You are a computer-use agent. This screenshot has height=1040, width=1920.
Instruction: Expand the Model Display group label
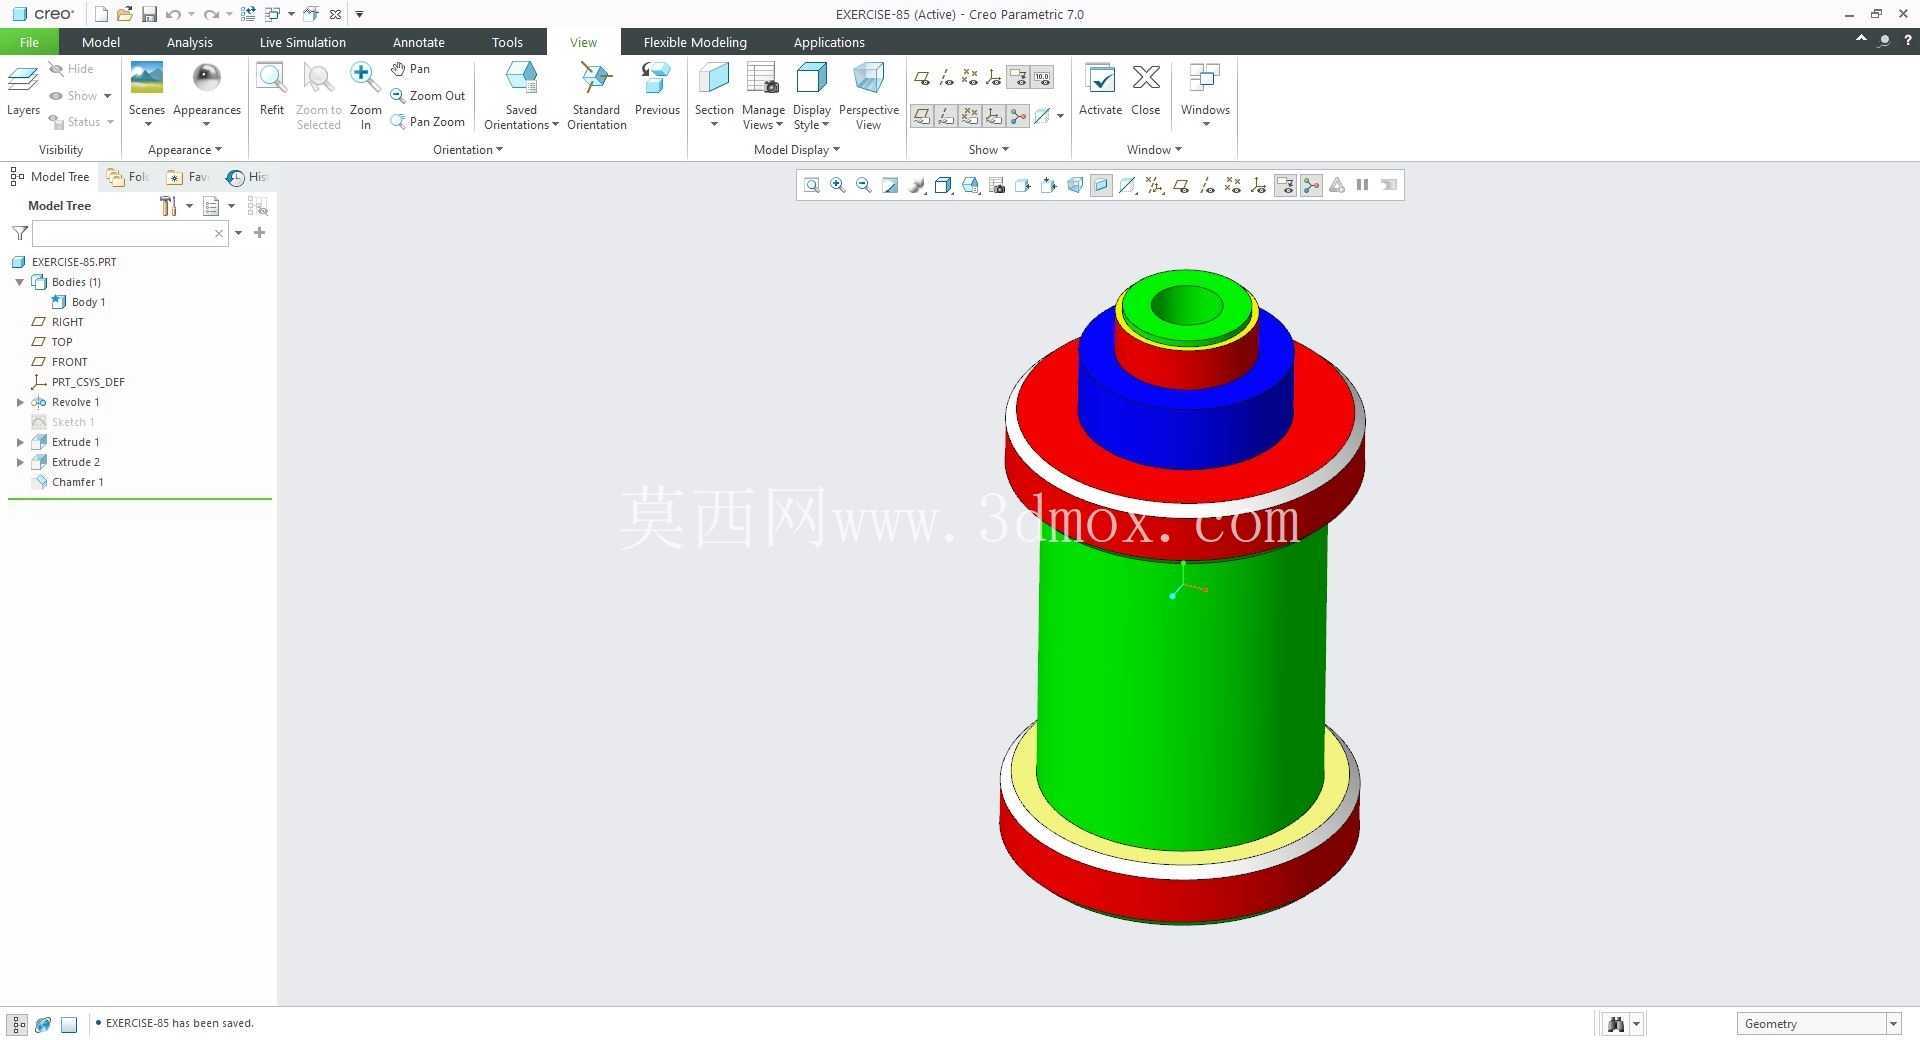click(796, 150)
